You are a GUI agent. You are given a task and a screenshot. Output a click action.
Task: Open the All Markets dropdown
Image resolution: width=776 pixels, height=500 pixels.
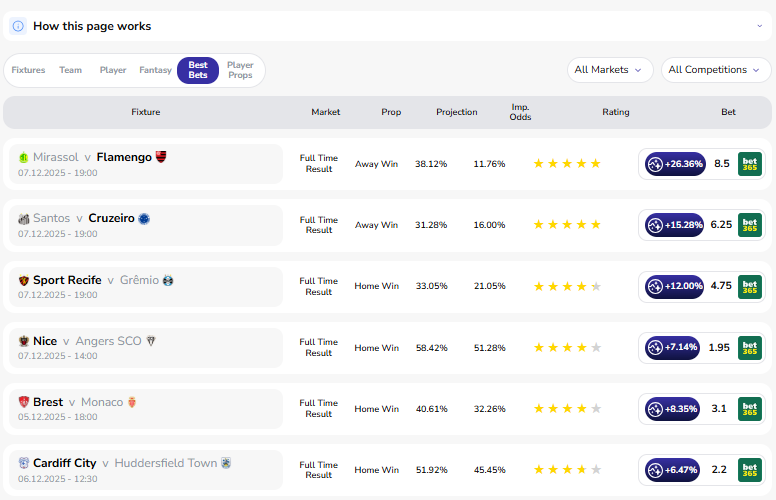point(610,70)
